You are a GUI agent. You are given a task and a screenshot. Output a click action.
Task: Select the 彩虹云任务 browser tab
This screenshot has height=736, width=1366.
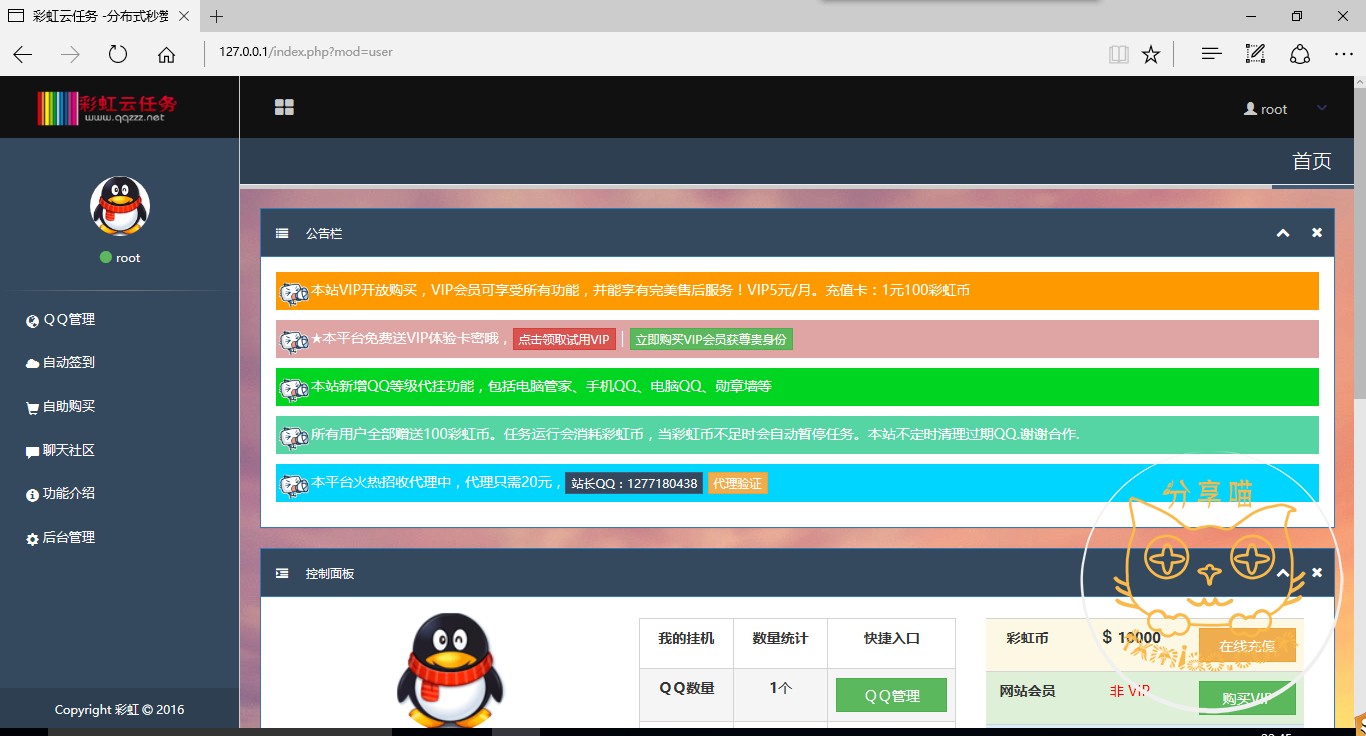click(100, 16)
